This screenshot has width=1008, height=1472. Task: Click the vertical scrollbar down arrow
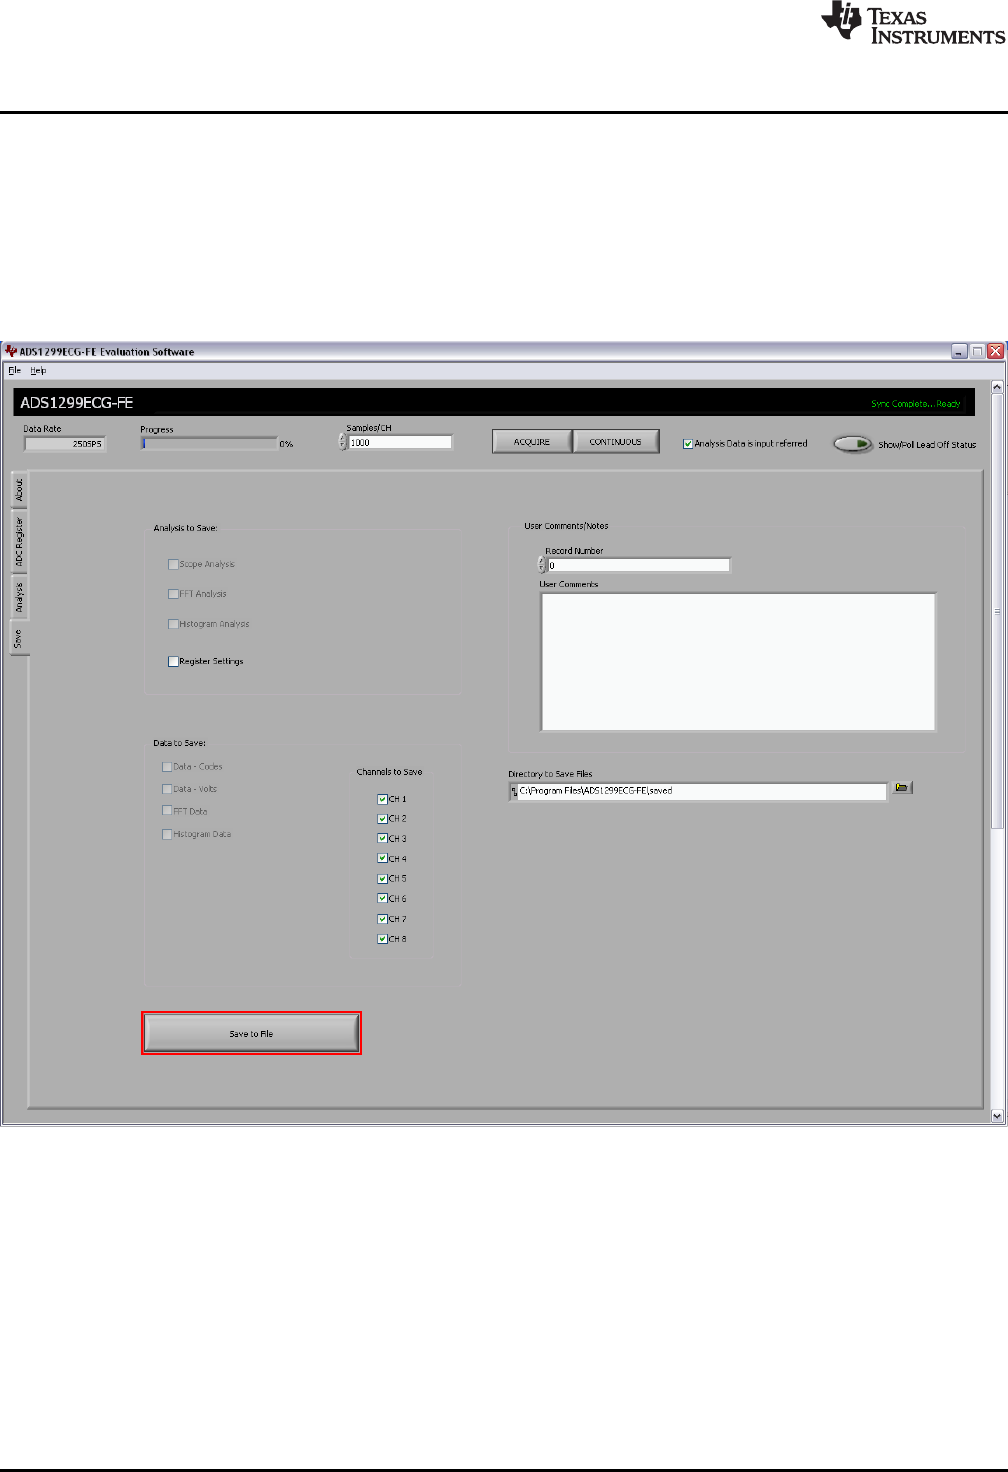click(997, 1116)
